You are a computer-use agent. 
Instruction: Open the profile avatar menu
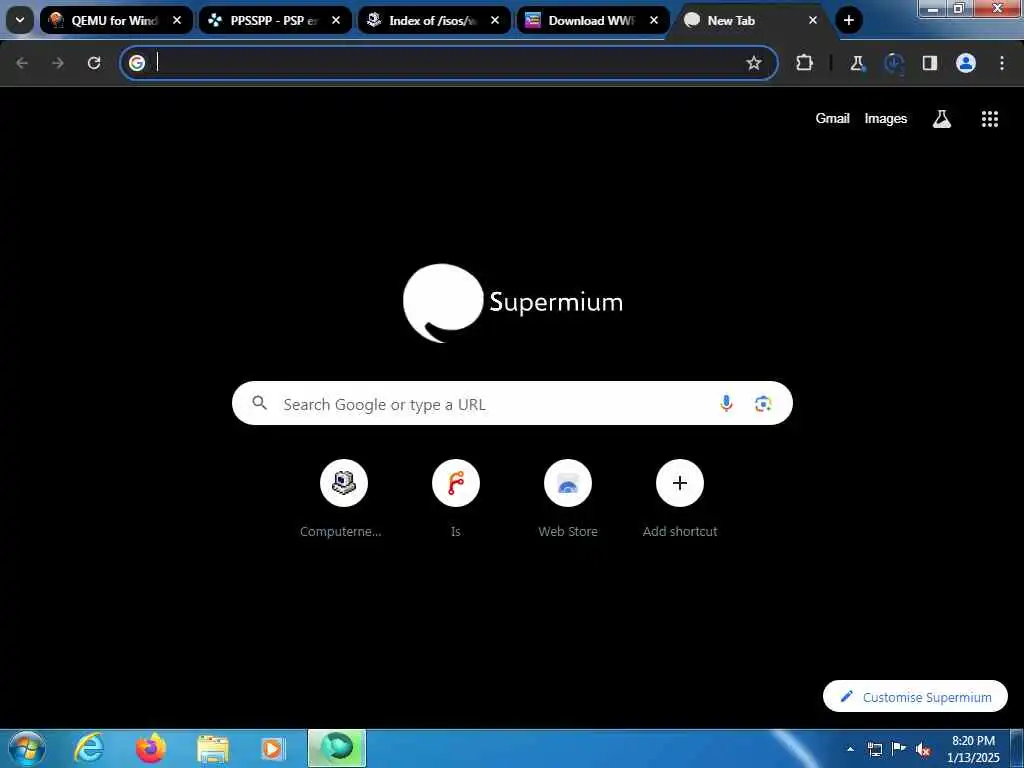click(x=966, y=63)
